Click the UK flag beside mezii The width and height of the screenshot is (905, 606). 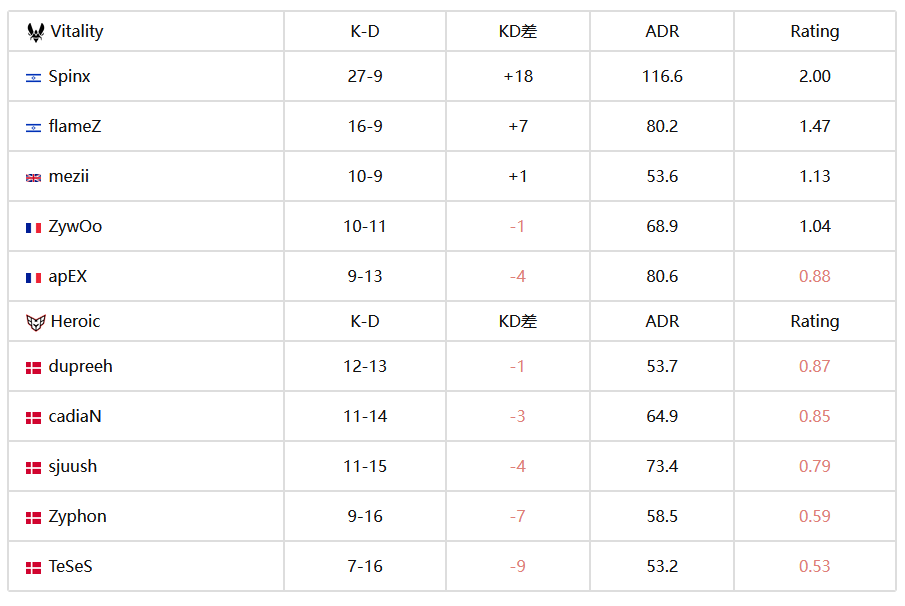tap(33, 178)
